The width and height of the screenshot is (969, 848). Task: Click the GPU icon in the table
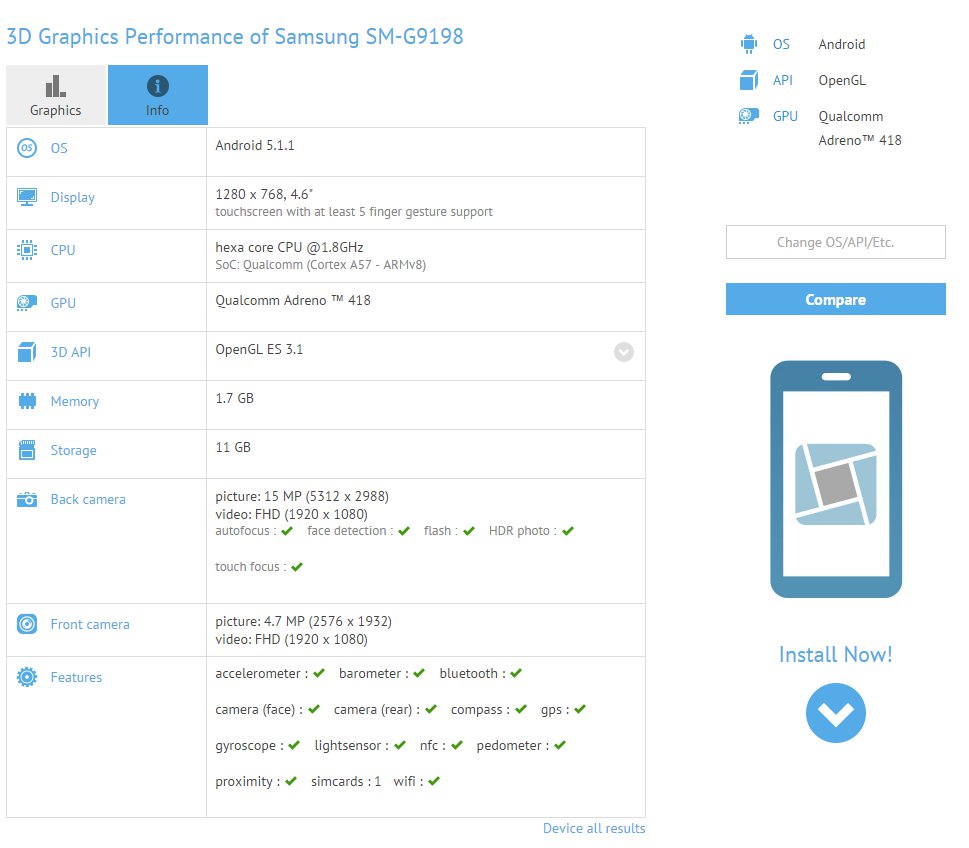[x=27, y=303]
